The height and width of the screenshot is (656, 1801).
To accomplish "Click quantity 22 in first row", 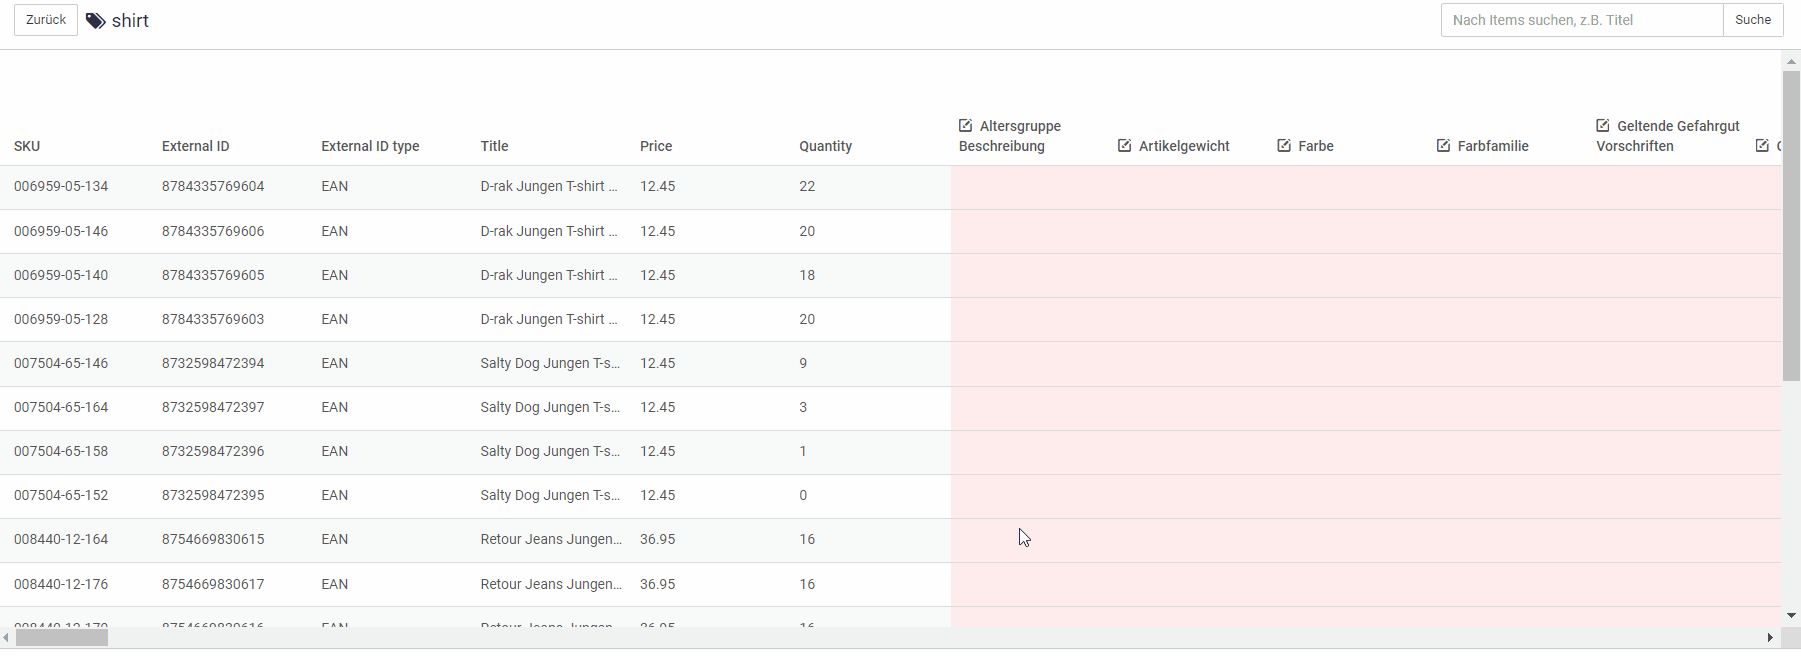I will click(807, 186).
